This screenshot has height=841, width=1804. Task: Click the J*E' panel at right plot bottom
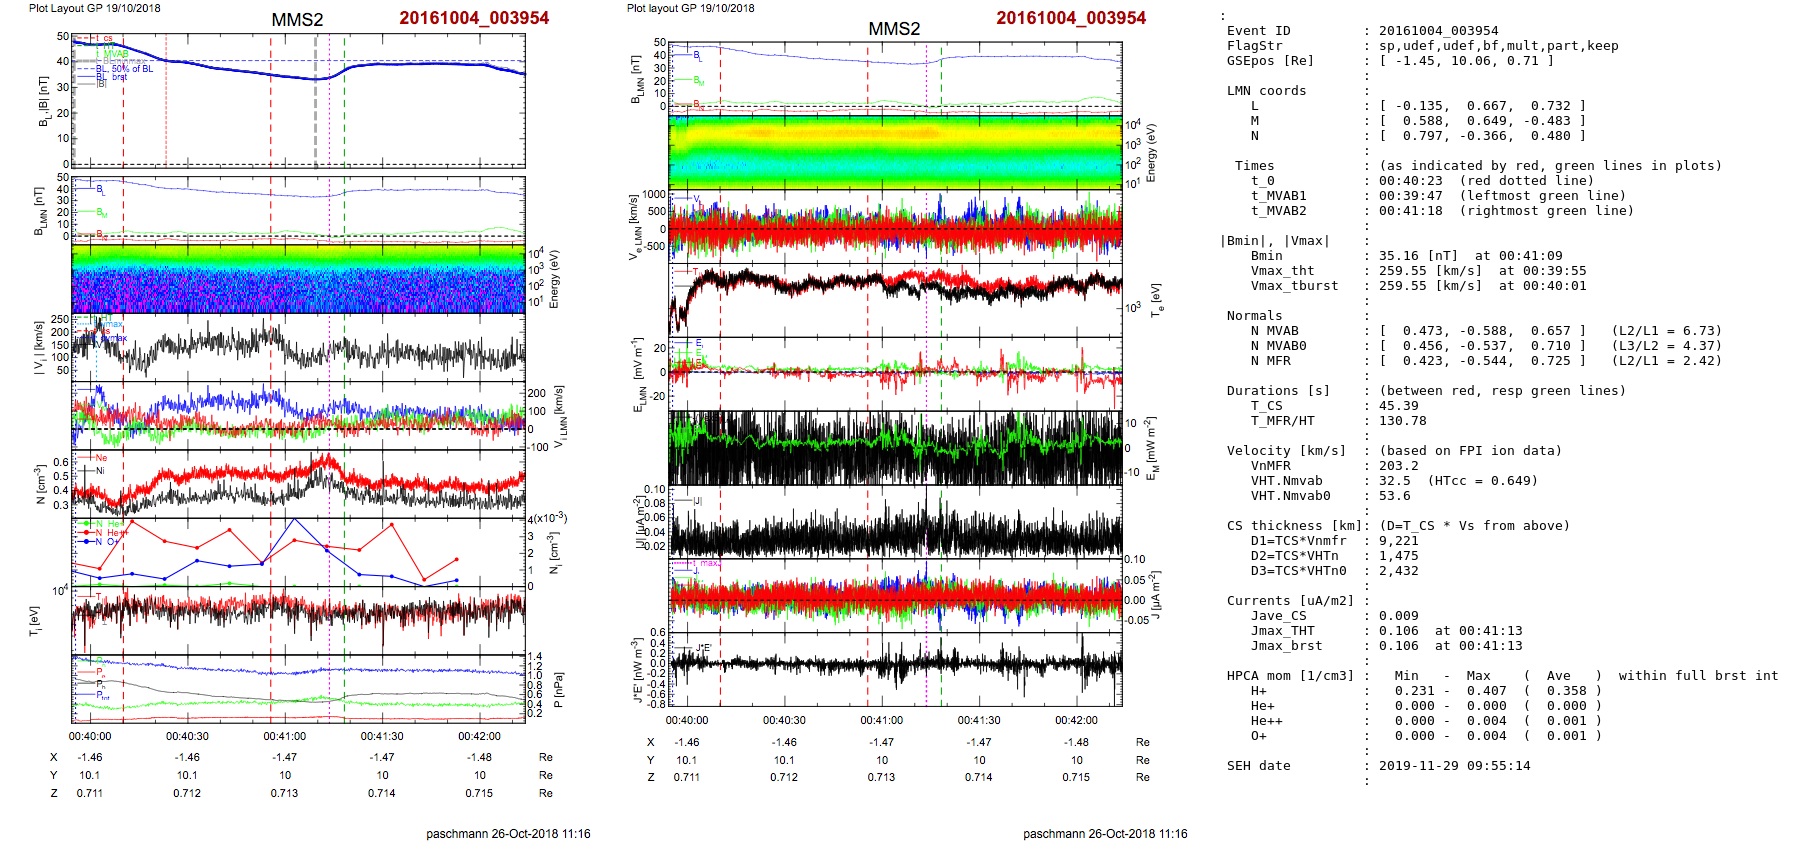point(895,668)
